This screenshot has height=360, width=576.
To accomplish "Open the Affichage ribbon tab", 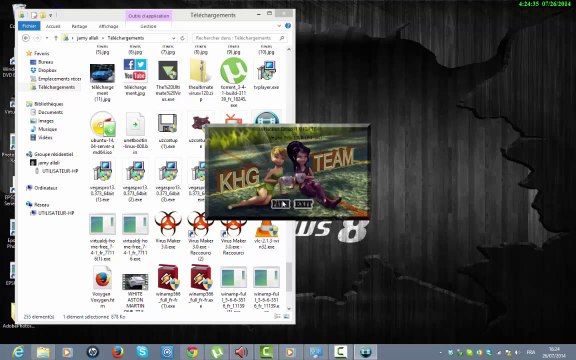I will [108, 26].
